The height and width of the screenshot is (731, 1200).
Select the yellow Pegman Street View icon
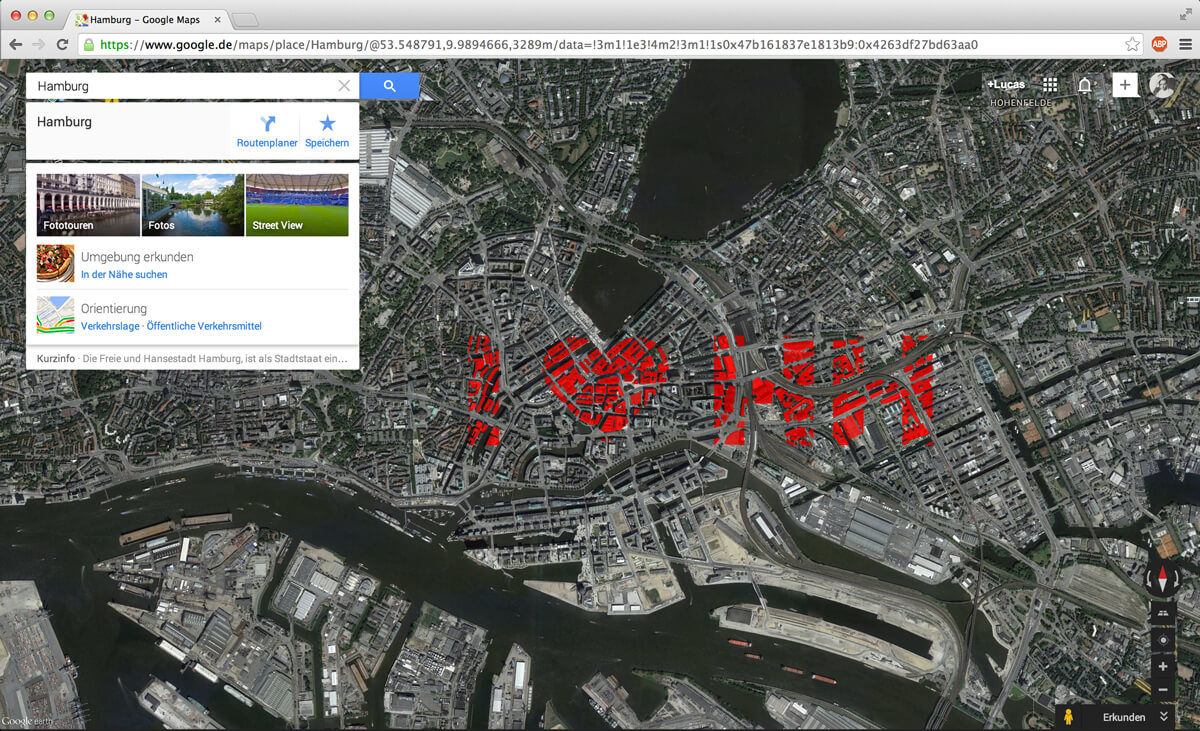pos(1069,717)
